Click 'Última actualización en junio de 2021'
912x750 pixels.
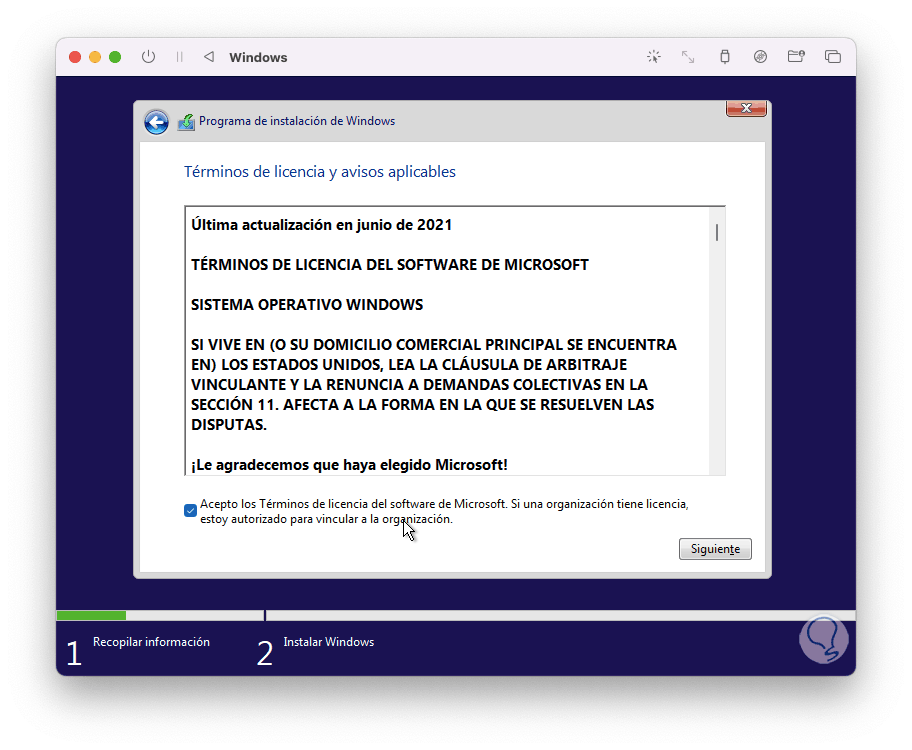[x=322, y=225]
